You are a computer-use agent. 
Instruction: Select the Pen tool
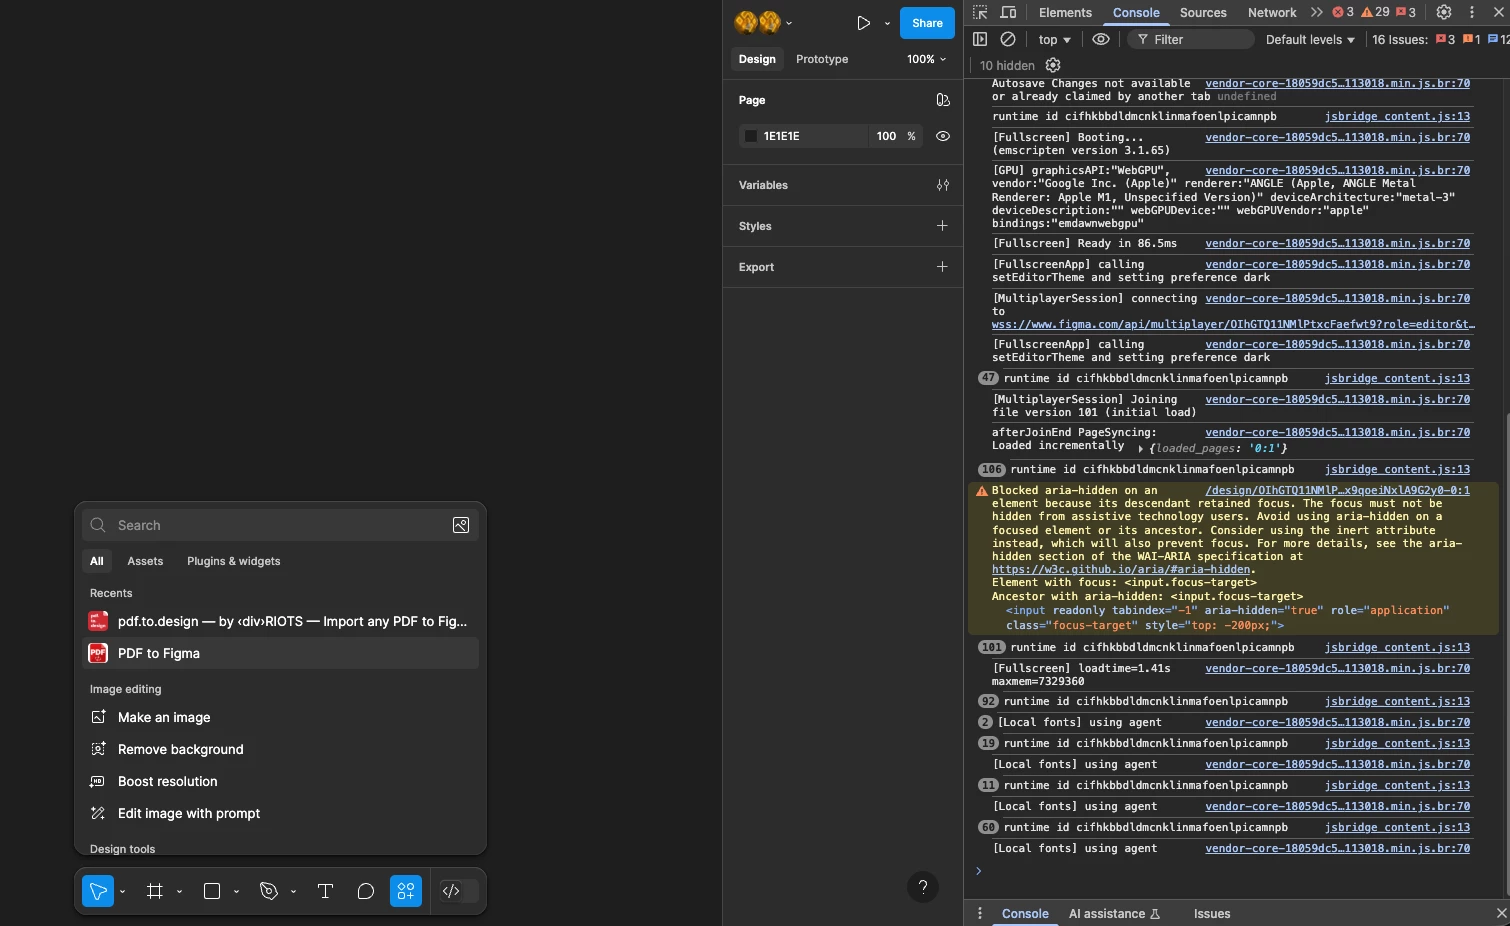tap(269, 891)
